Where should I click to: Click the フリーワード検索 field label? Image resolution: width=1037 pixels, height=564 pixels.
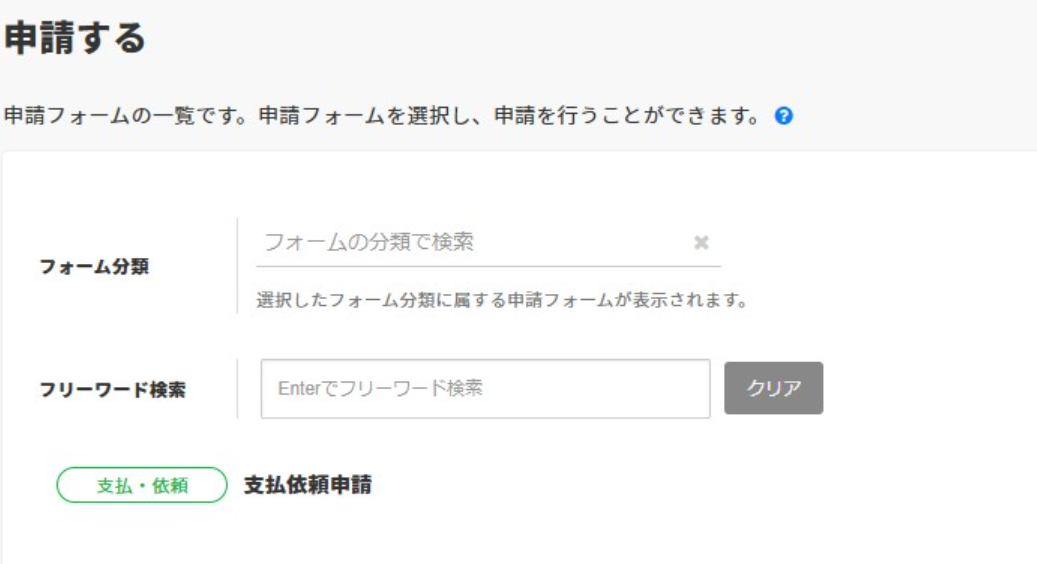pyautogui.click(x=112, y=389)
